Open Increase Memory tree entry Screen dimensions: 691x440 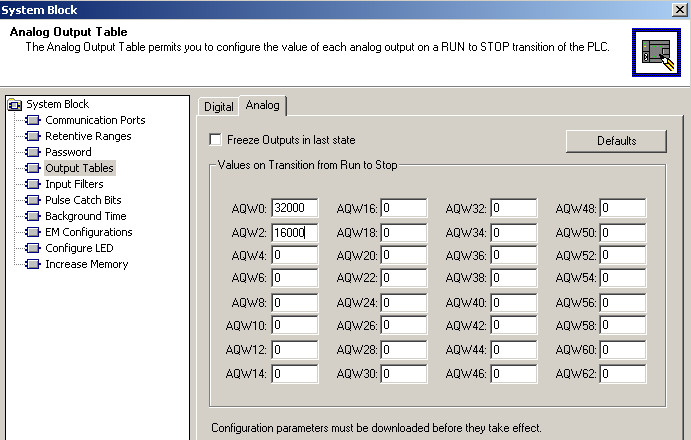[86, 264]
